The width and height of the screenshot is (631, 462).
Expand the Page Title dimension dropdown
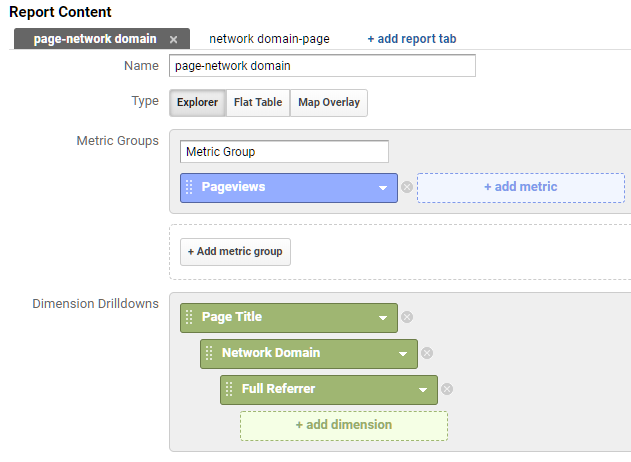click(x=383, y=318)
